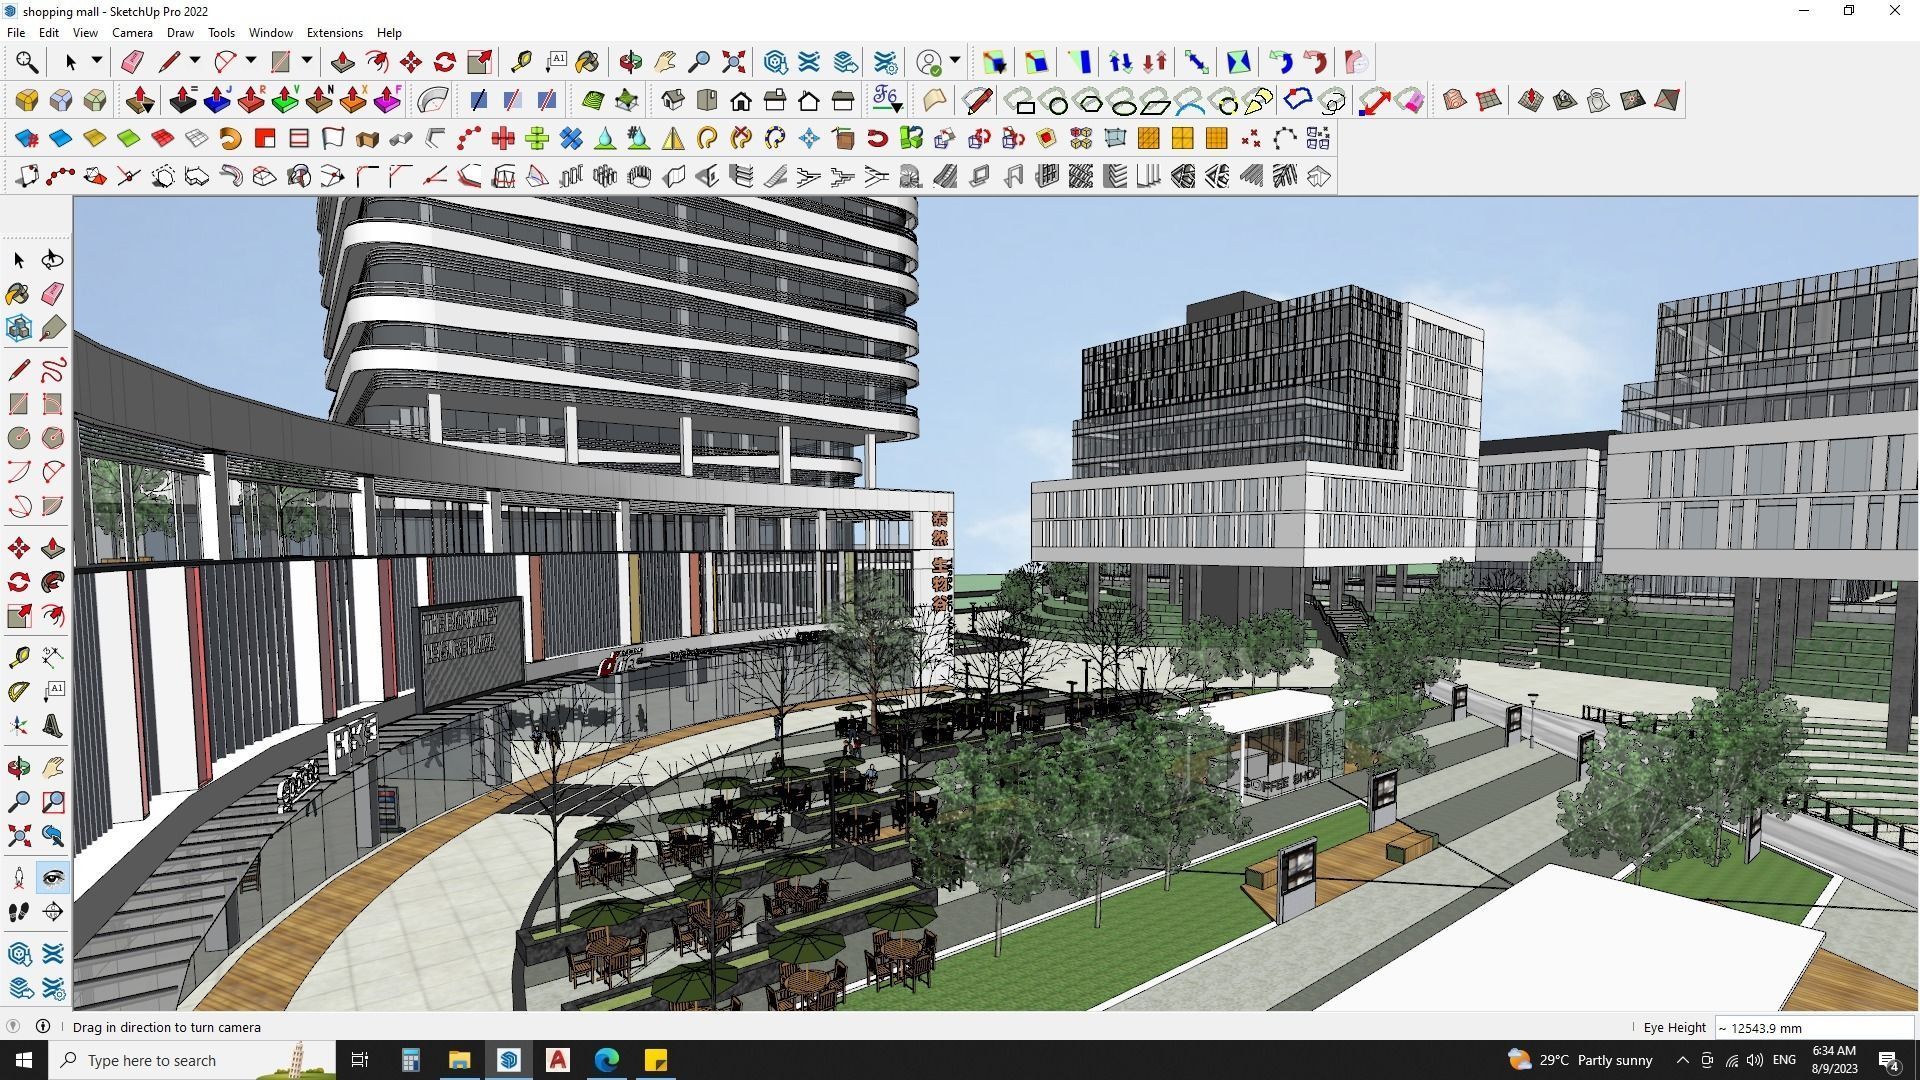Click the Eye Height measurement field
The image size is (1920, 1080).
click(x=1812, y=1028)
